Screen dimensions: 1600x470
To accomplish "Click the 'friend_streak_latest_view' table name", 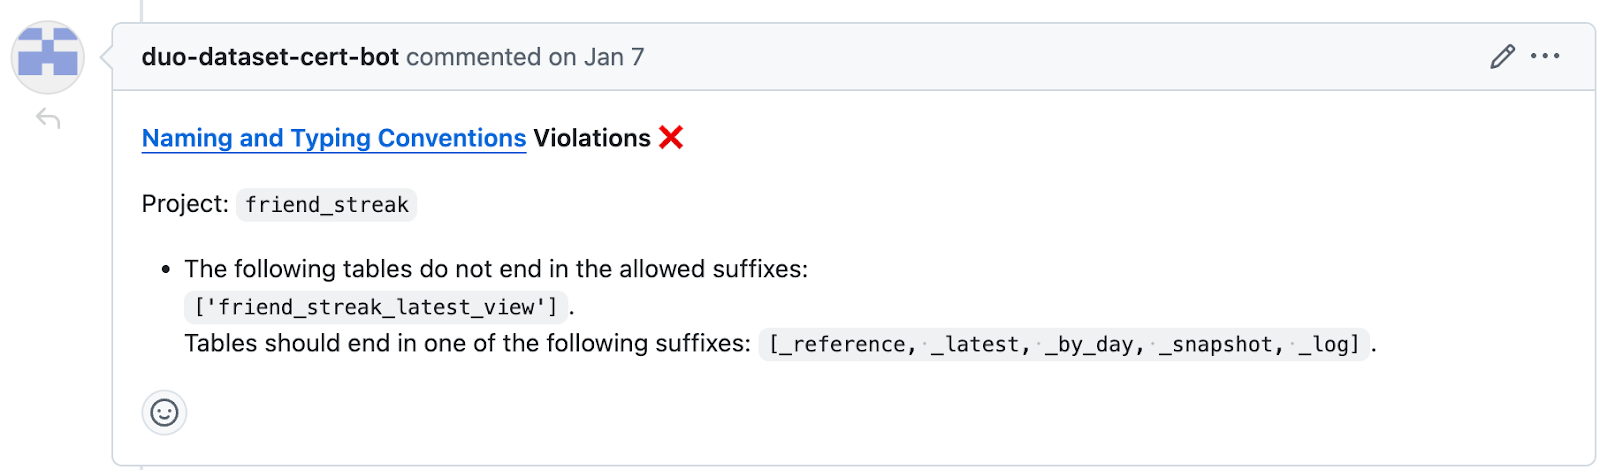I will coord(376,307).
